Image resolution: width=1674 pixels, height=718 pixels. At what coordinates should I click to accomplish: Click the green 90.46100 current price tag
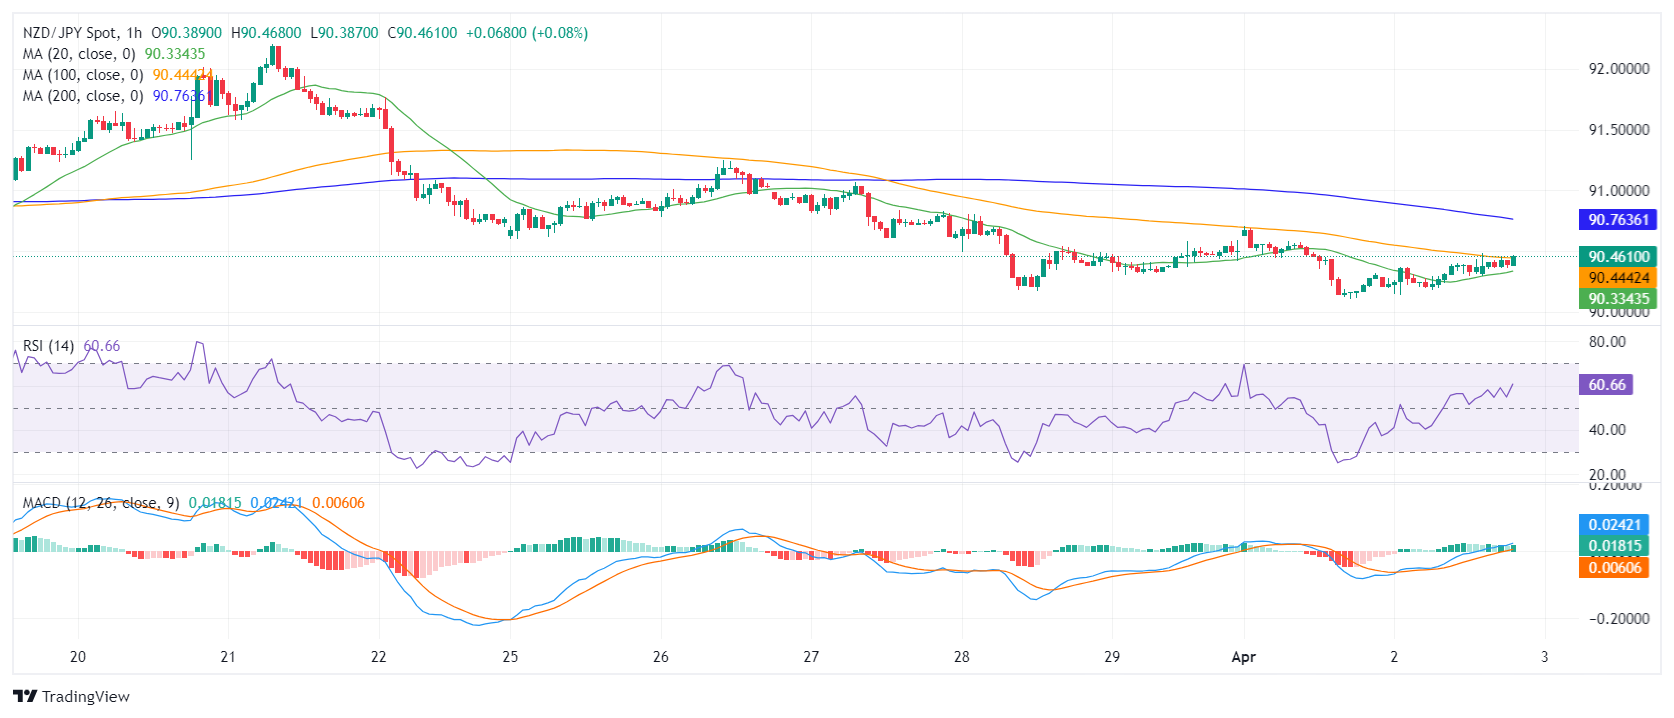1617,257
